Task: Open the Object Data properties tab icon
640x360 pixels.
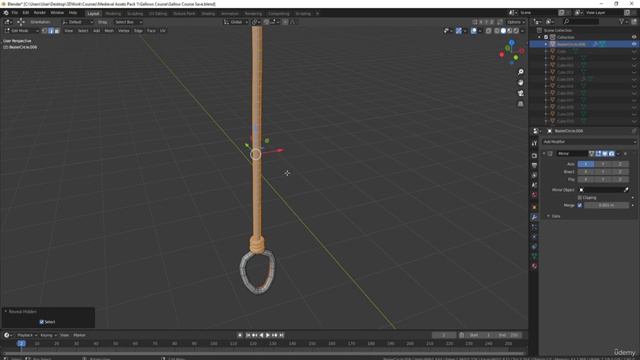Action: 534,256
